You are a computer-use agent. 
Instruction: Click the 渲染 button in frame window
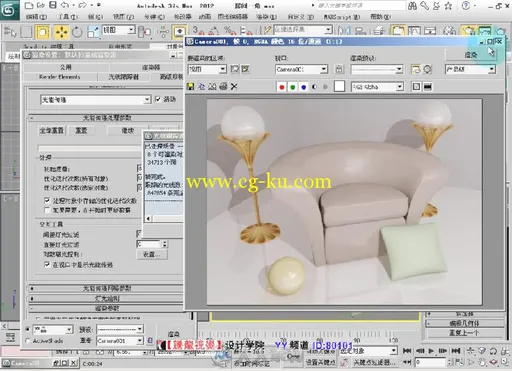[471, 55]
